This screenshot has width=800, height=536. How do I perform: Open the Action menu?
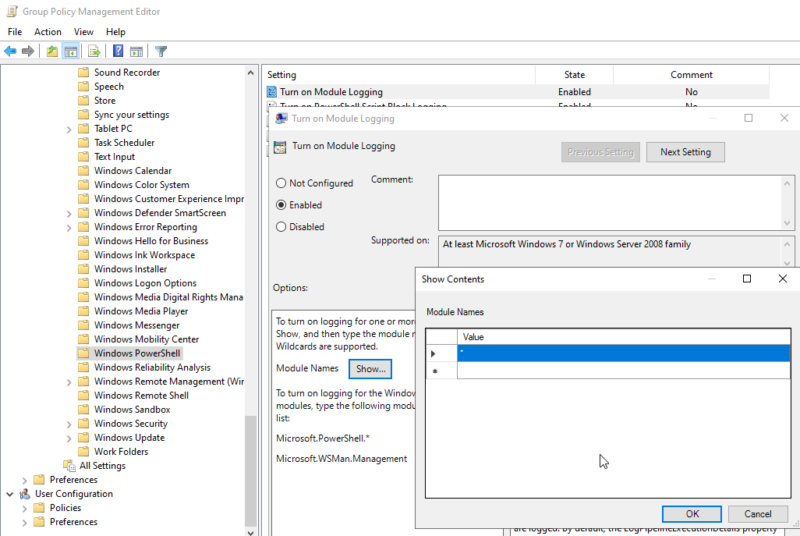click(x=48, y=32)
